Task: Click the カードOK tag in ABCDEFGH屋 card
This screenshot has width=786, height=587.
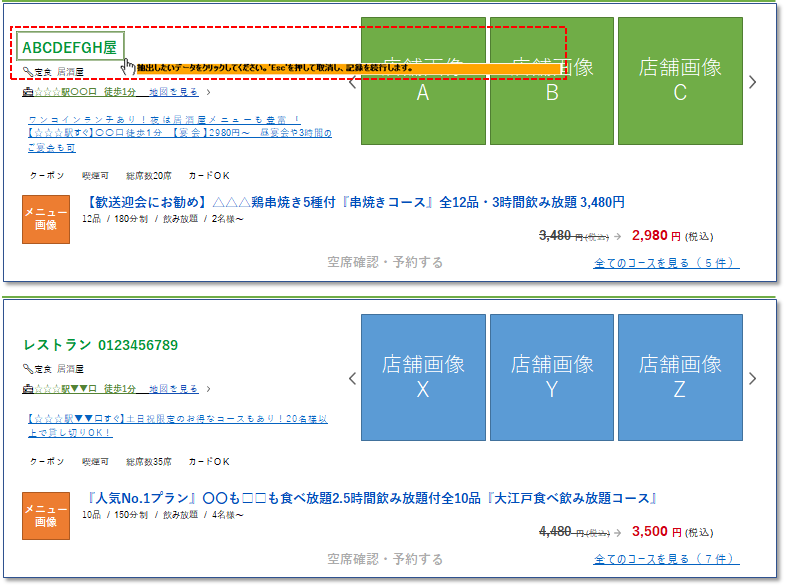Action: [x=209, y=175]
